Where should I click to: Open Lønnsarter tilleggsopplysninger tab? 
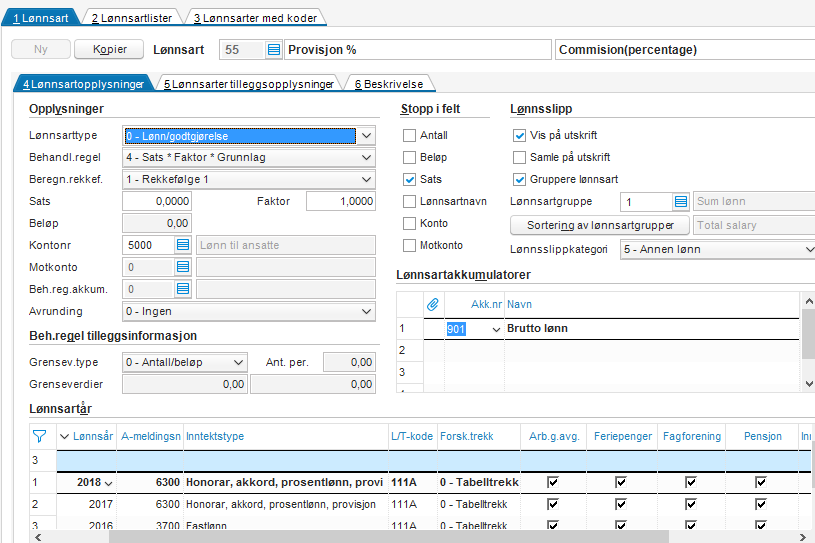(248, 84)
